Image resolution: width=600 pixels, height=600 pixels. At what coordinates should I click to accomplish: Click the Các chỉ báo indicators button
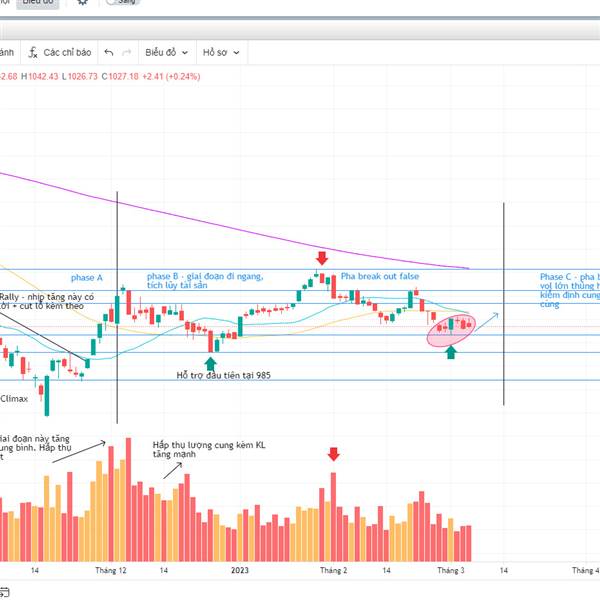60,52
